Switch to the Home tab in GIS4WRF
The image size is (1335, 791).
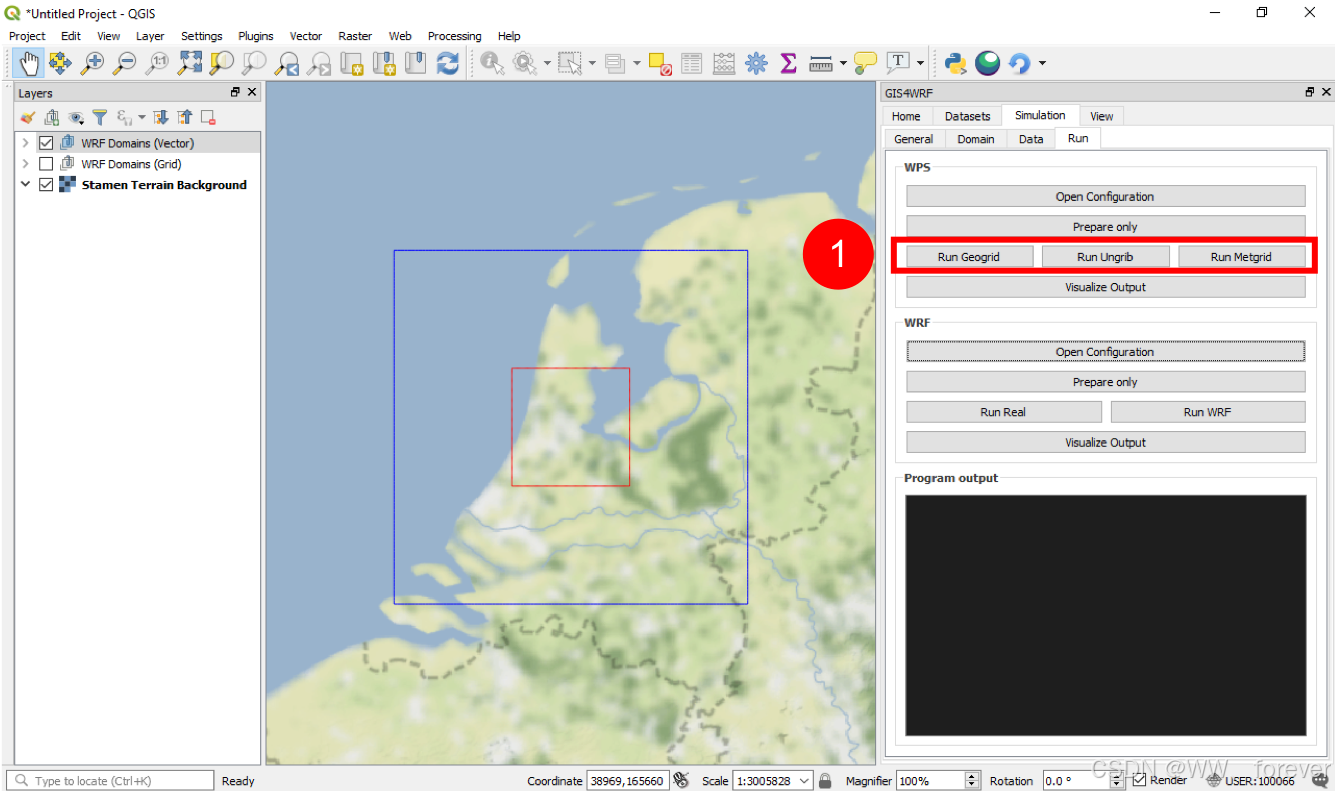click(906, 116)
